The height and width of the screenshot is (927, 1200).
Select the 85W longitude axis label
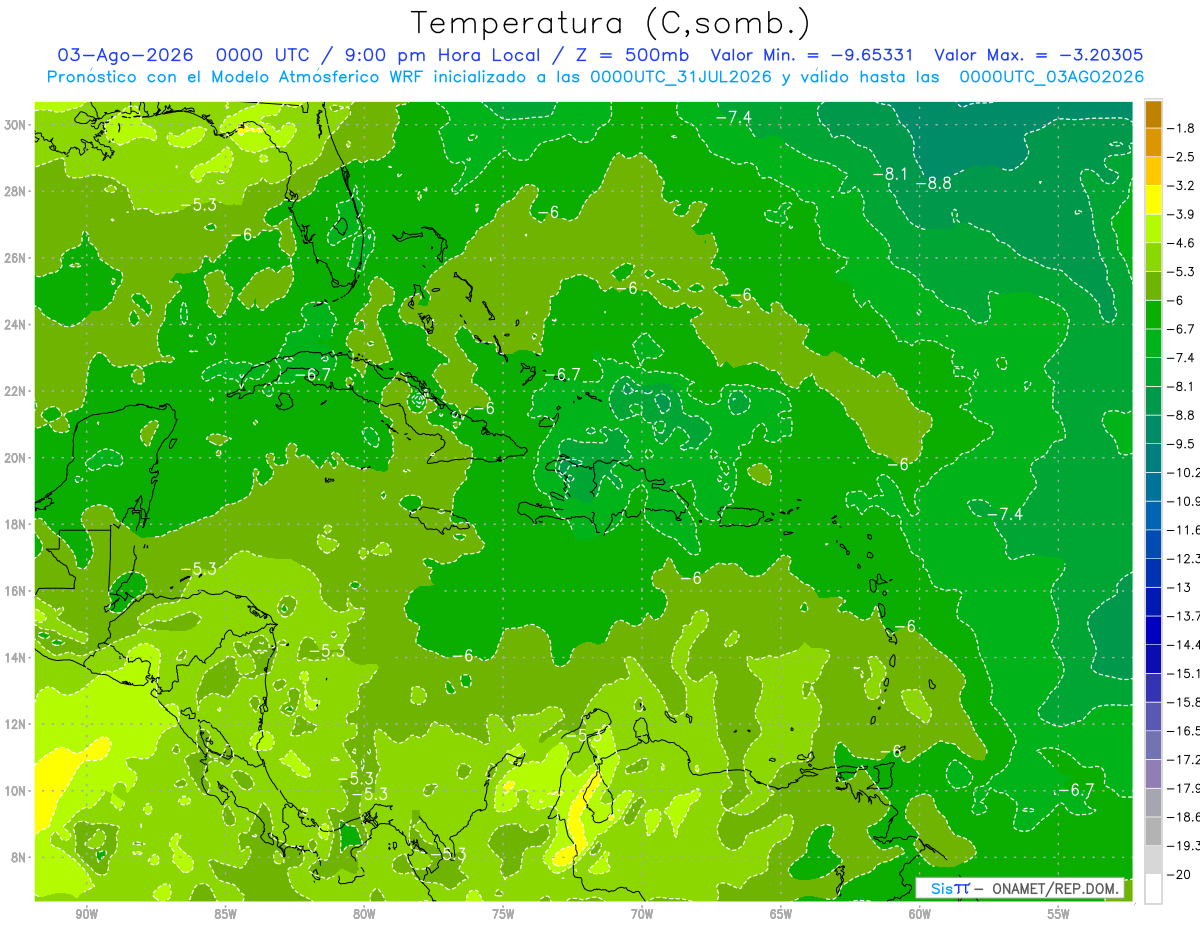[225, 914]
